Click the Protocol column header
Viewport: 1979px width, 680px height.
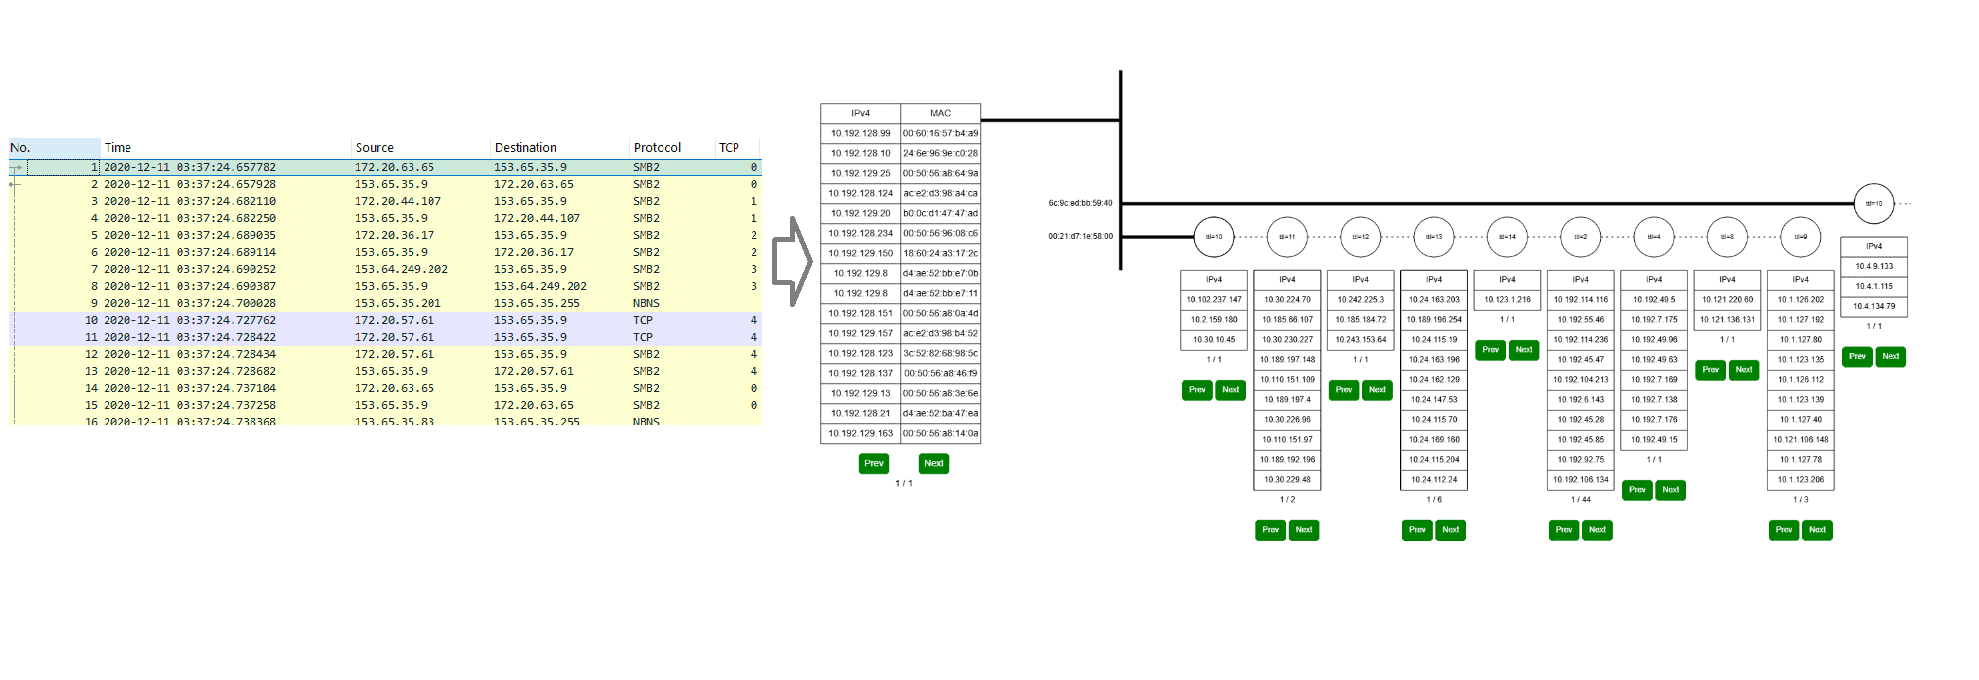pyautogui.click(x=657, y=148)
